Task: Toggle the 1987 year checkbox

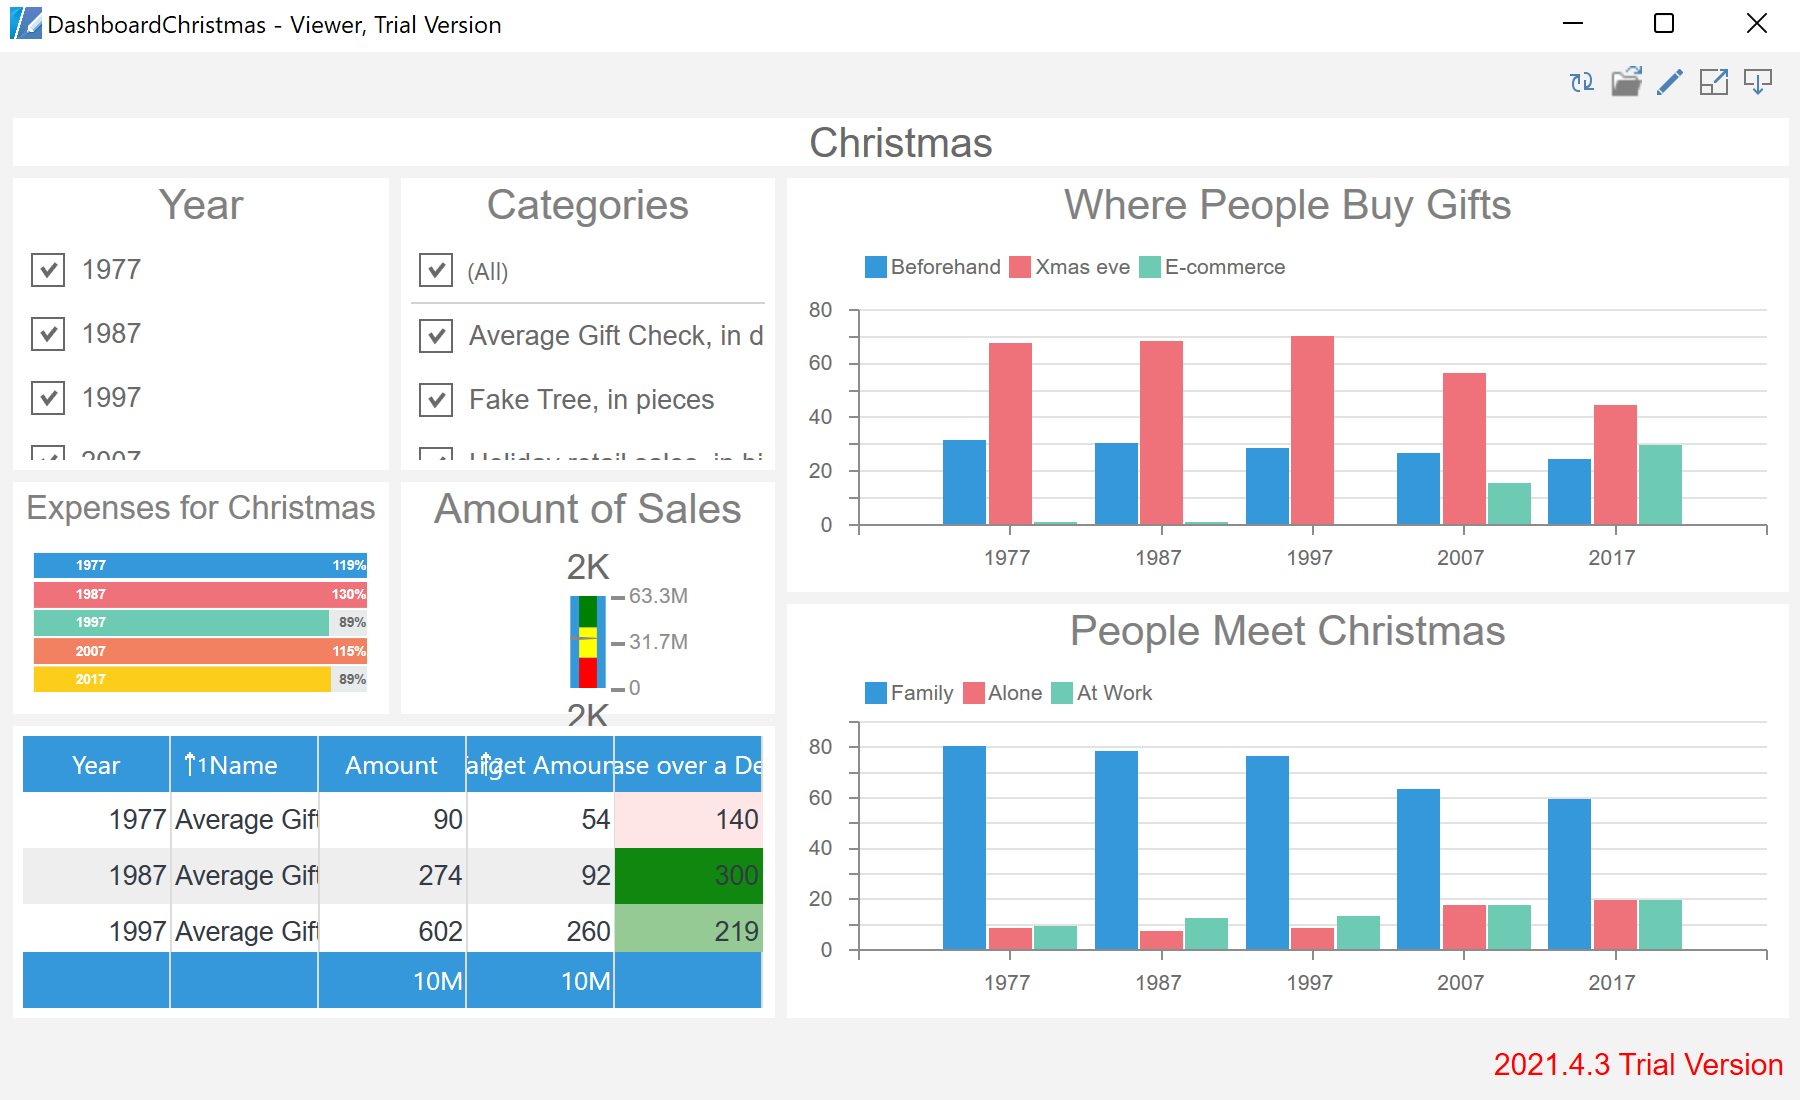Action: coord(48,334)
